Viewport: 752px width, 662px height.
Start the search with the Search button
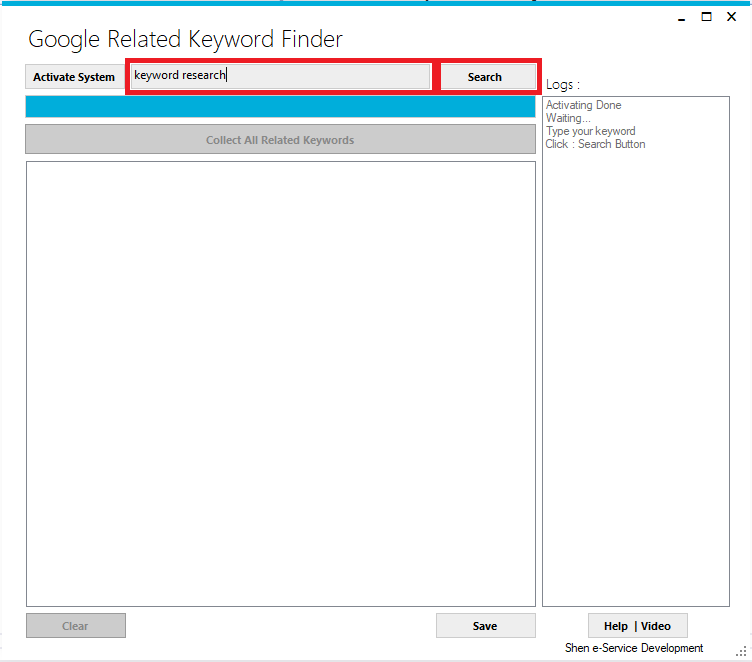[488, 77]
